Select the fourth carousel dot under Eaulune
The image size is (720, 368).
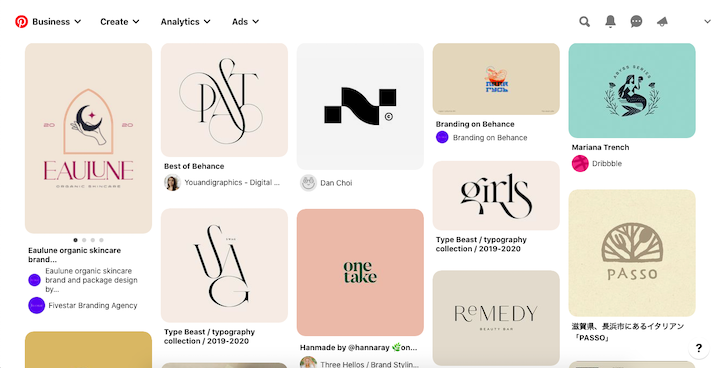pyautogui.click(x=101, y=240)
